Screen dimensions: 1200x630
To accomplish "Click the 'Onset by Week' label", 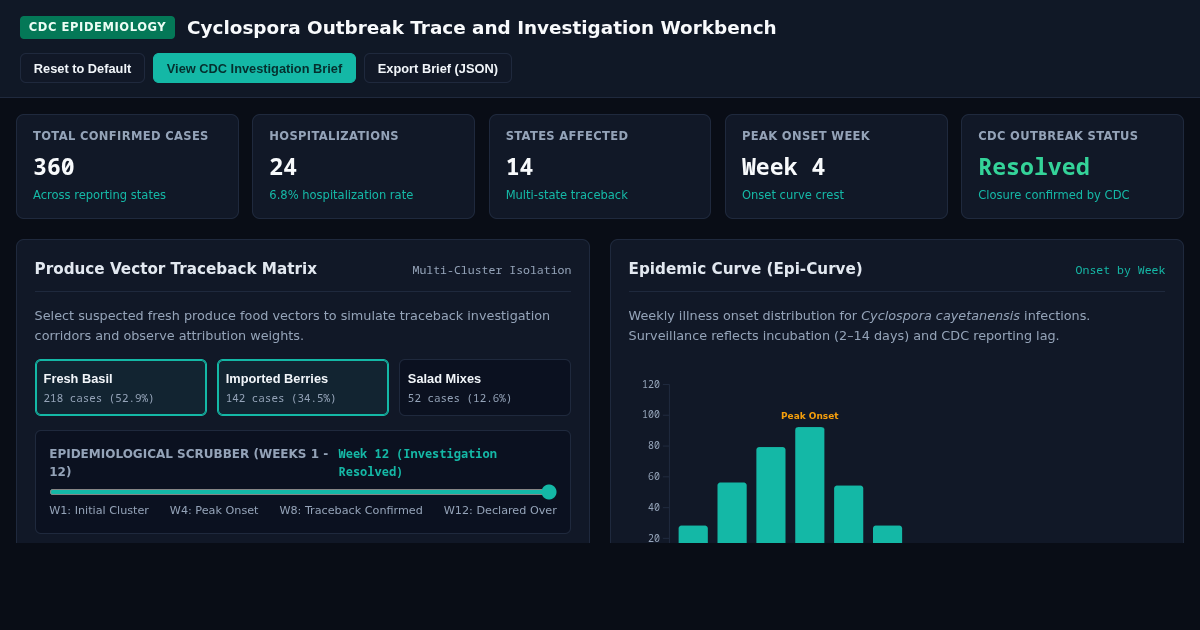I will [1120, 270].
